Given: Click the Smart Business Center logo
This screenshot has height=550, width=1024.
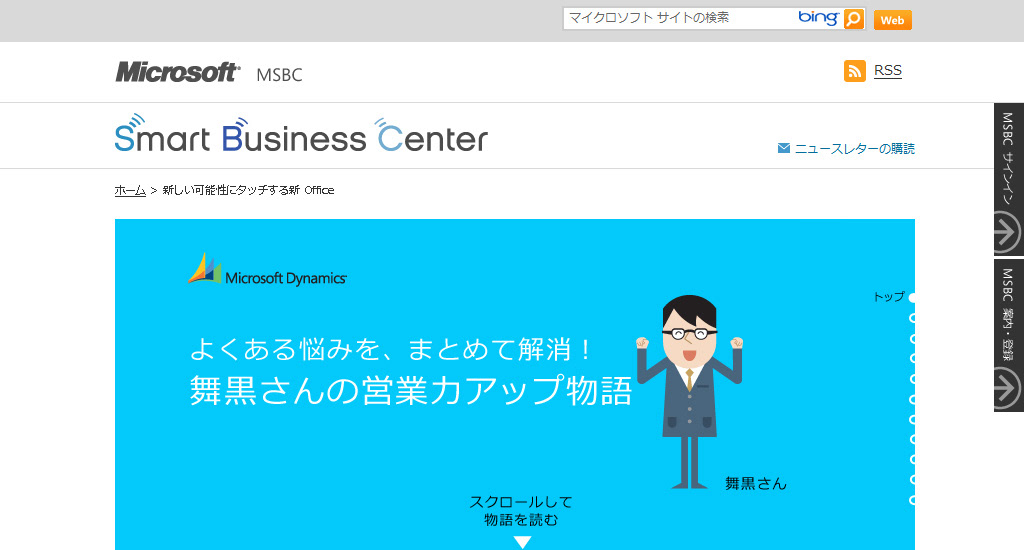Looking at the screenshot, I should (301, 134).
